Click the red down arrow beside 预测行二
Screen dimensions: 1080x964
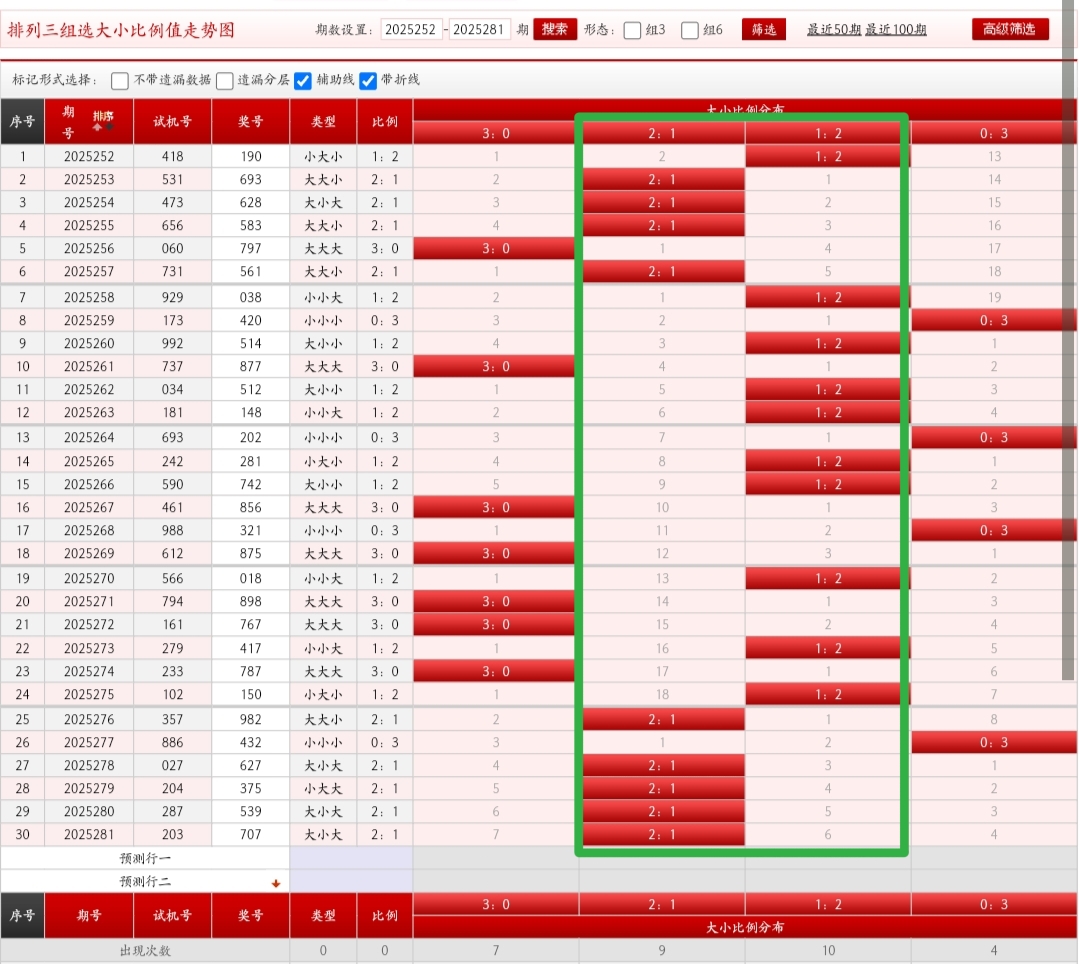[x=276, y=883]
